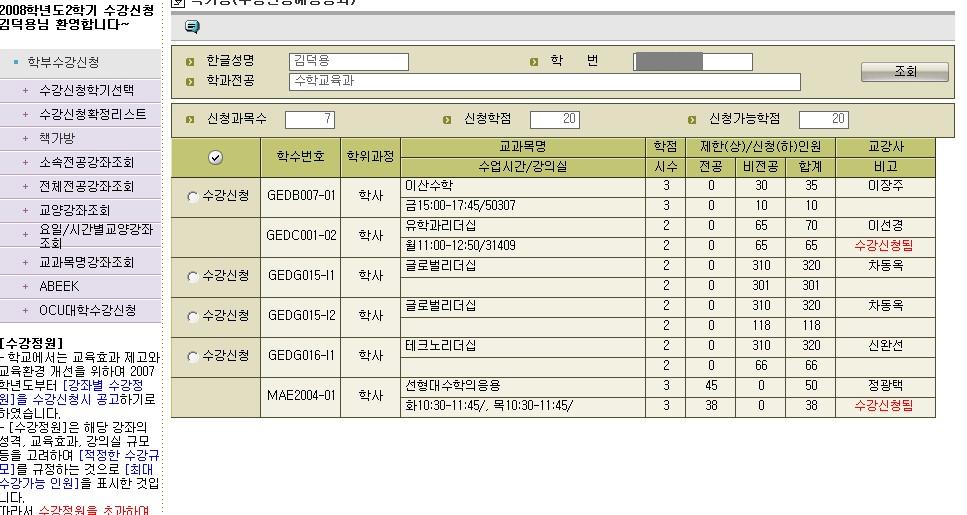Open 교양강좌조회 sidebar menu
Screen dimensions: 967x515
(x=75, y=210)
